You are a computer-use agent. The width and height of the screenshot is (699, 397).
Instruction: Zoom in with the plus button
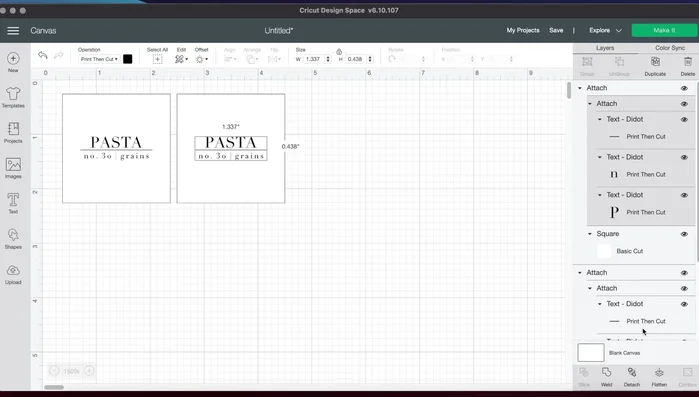pyautogui.click(x=89, y=371)
